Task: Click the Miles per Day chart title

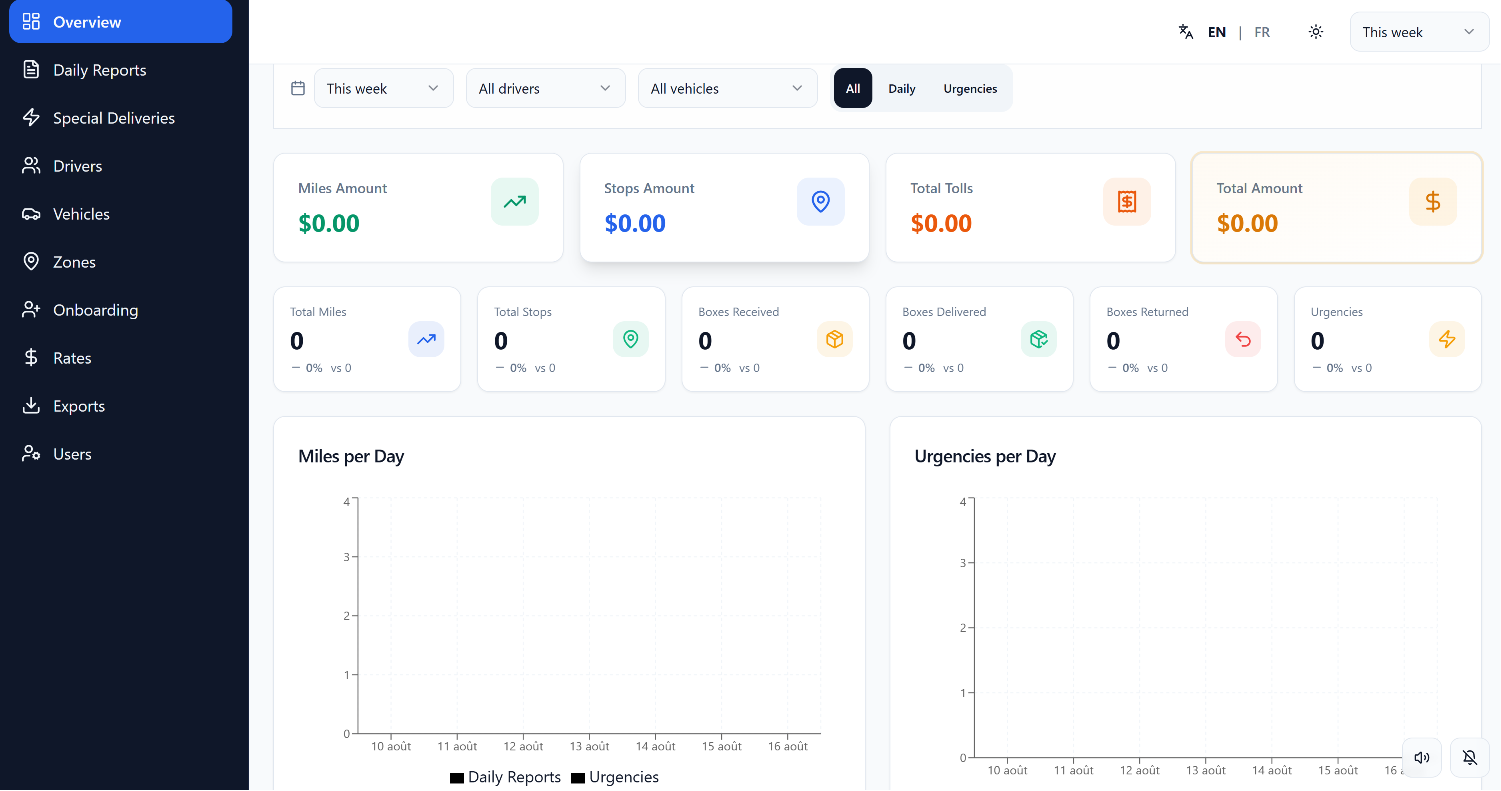Action: point(351,456)
